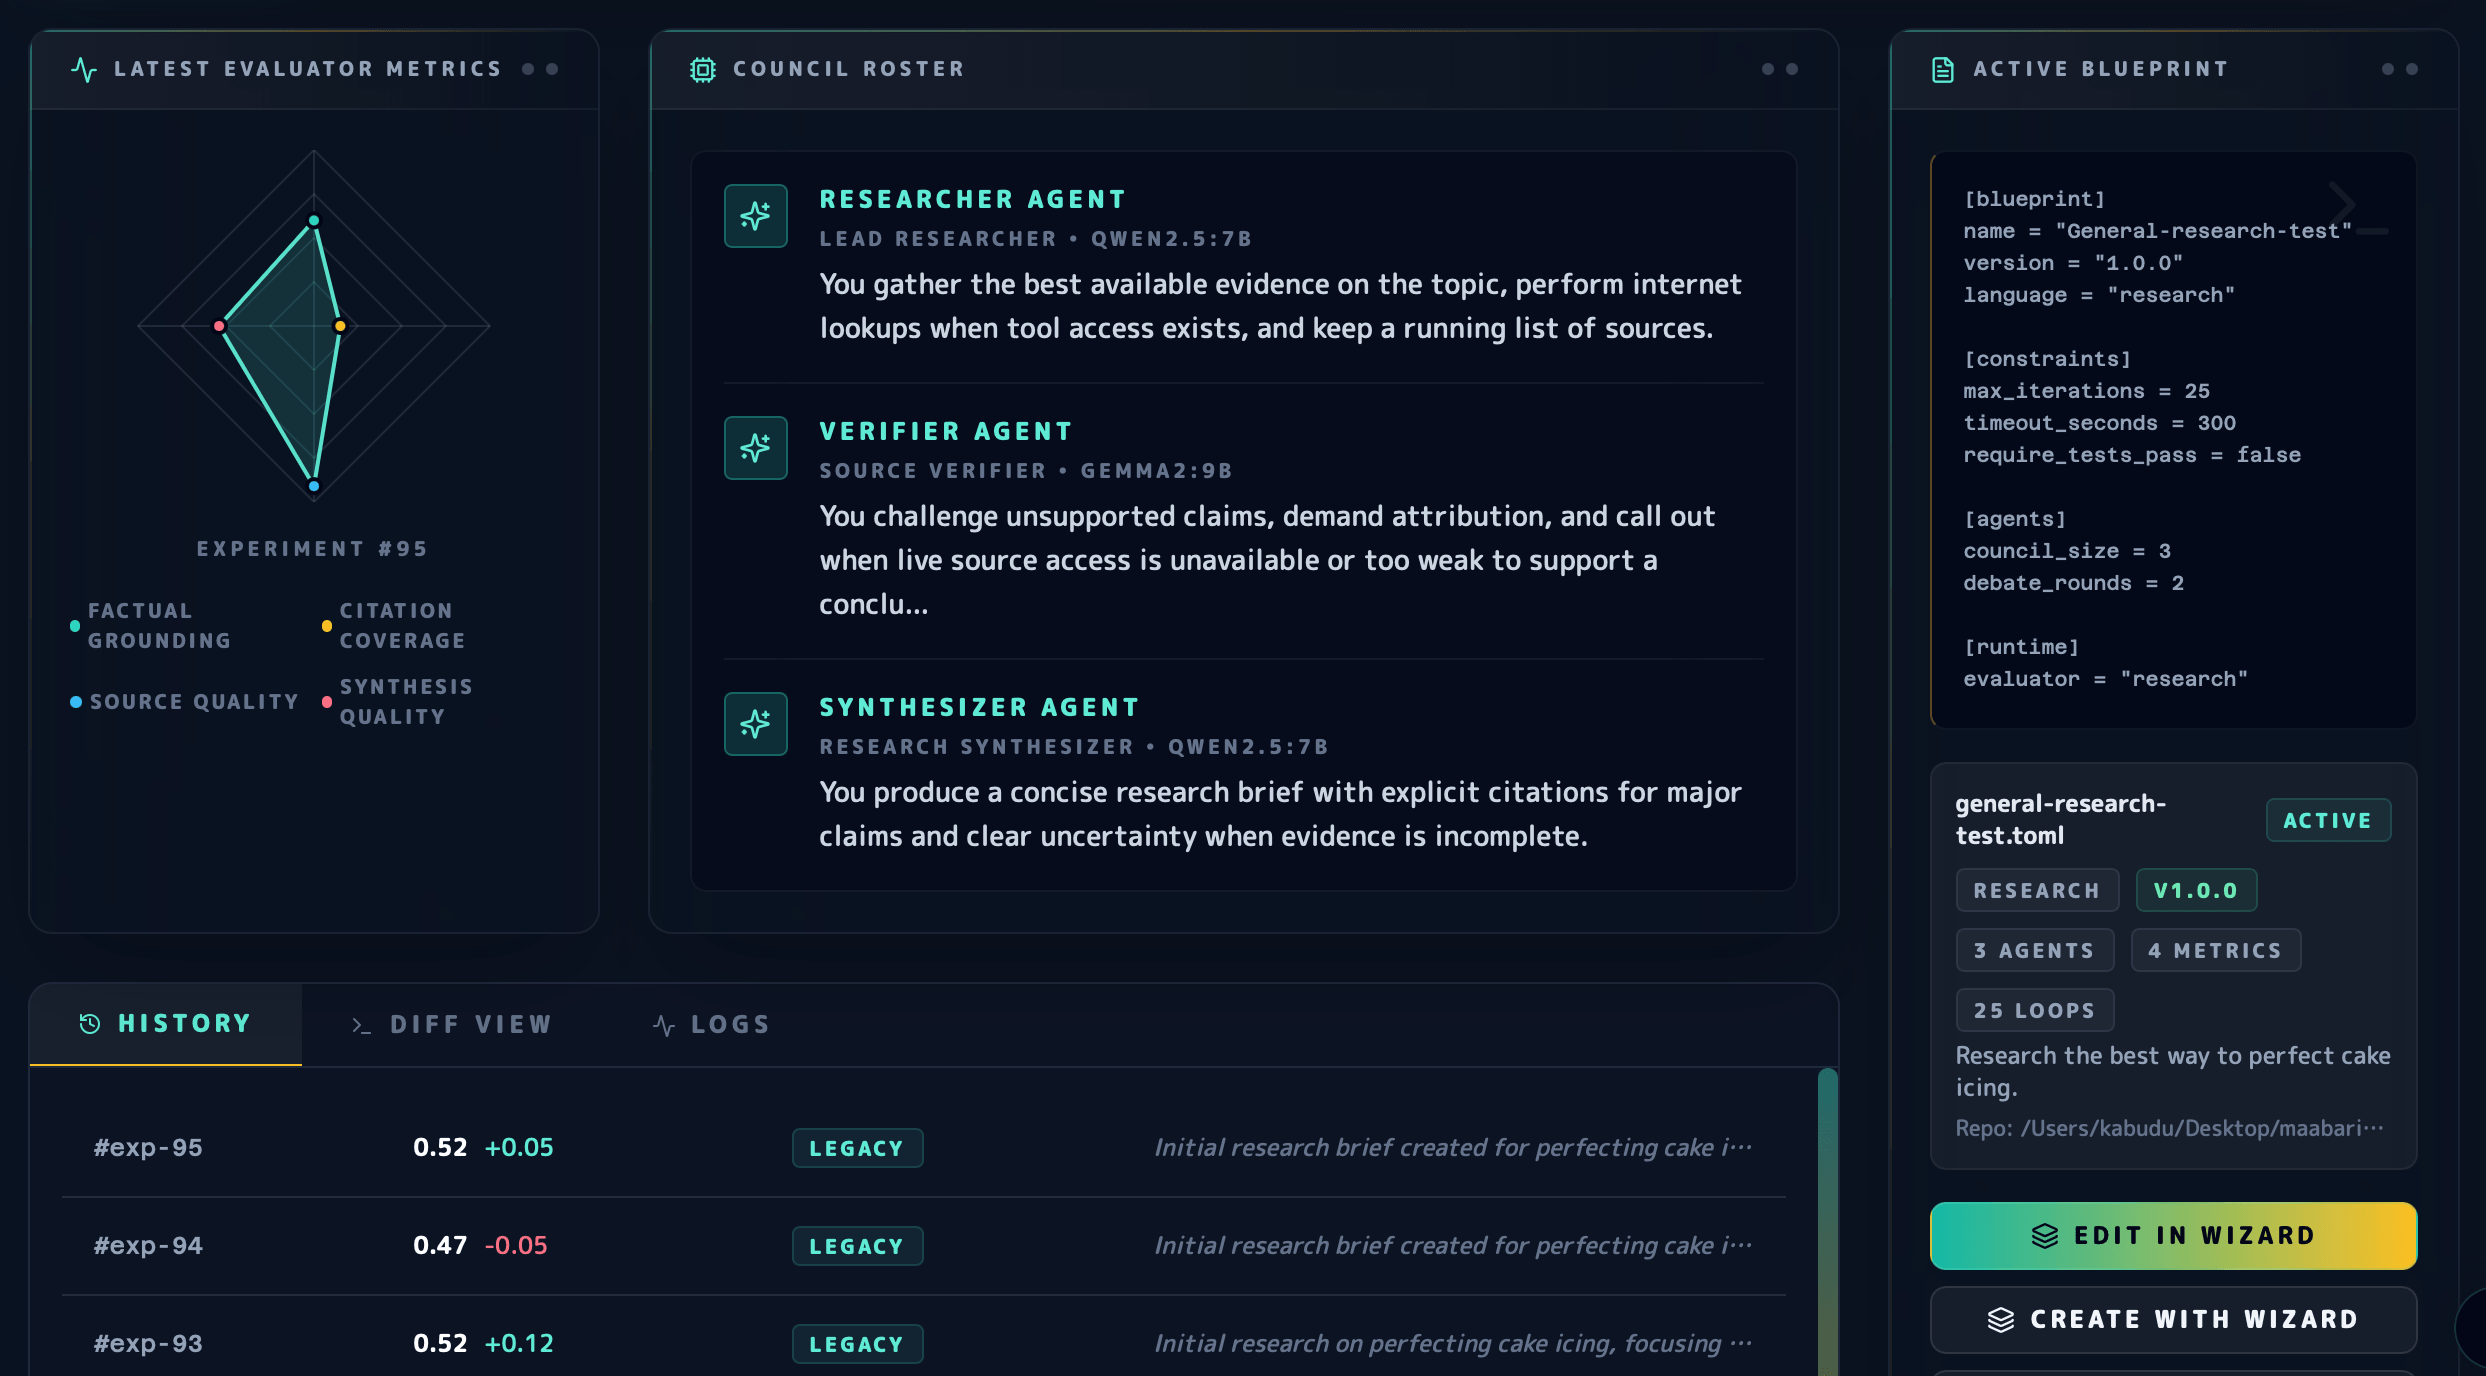Click the Create With Wizard button
The height and width of the screenshot is (1376, 2486).
(x=2172, y=1319)
